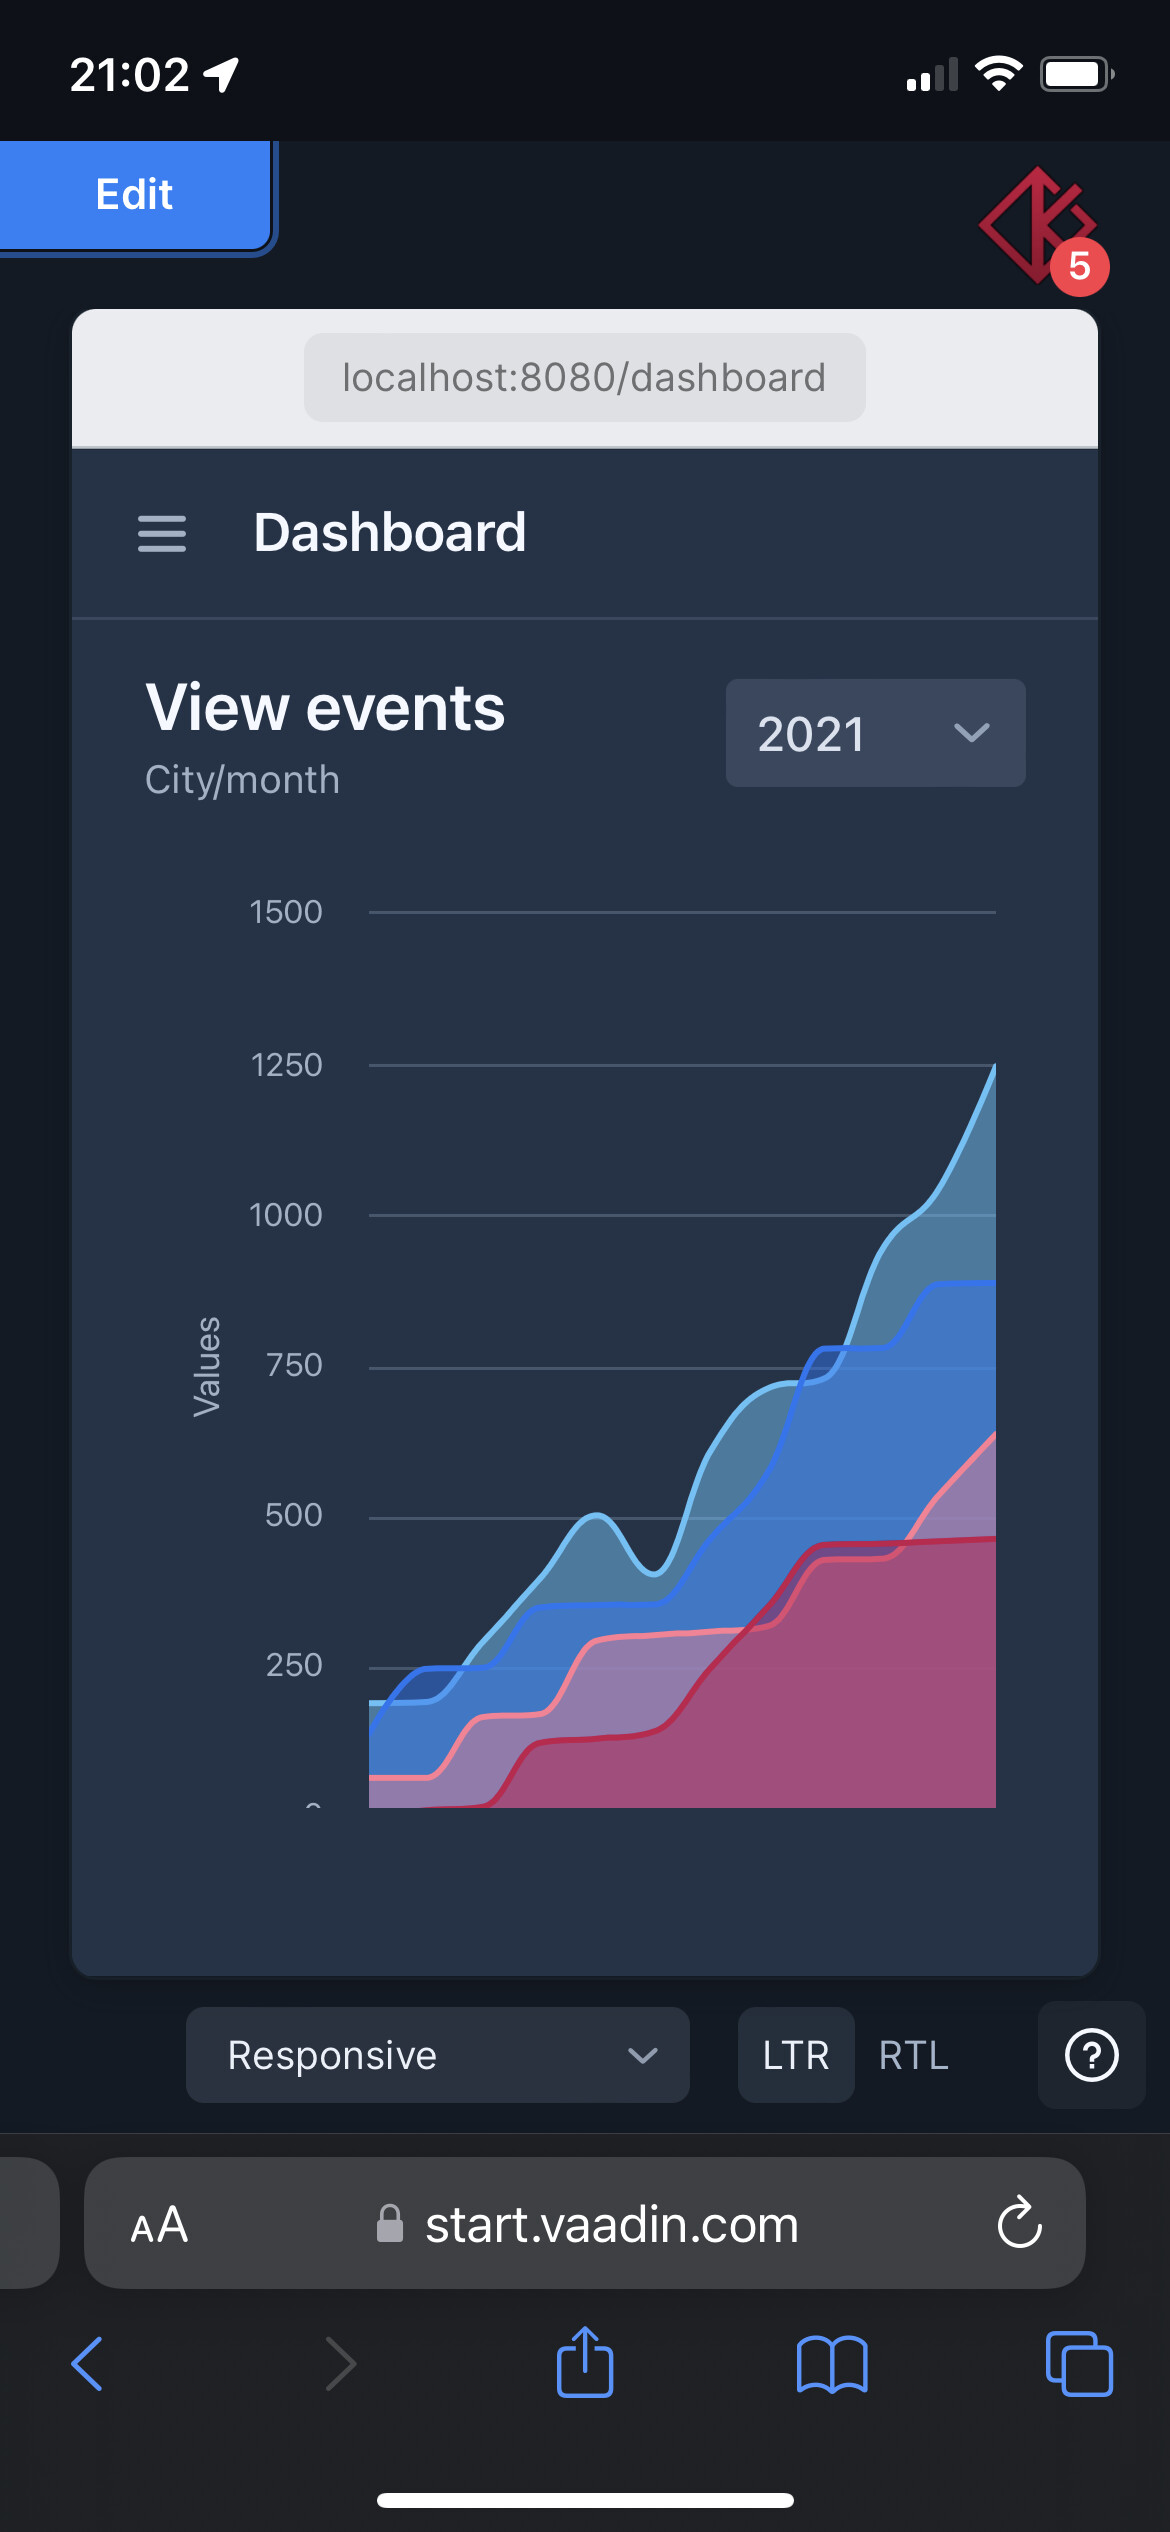Tap the start.vaadin.com address bar
Image resolution: width=1170 pixels, height=2532 pixels.
coord(610,2224)
